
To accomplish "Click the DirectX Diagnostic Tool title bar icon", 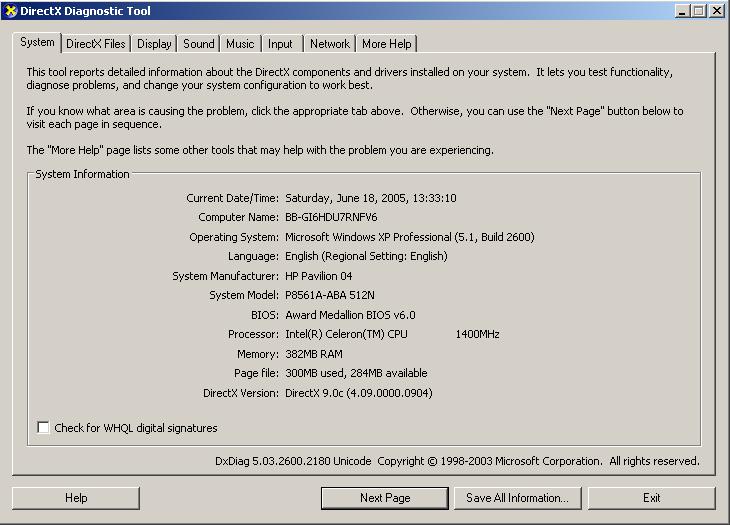I will [10, 11].
